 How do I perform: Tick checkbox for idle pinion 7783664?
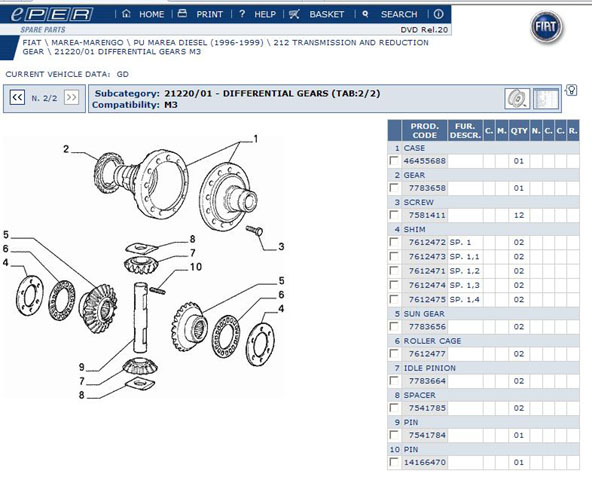click(394, 381)
